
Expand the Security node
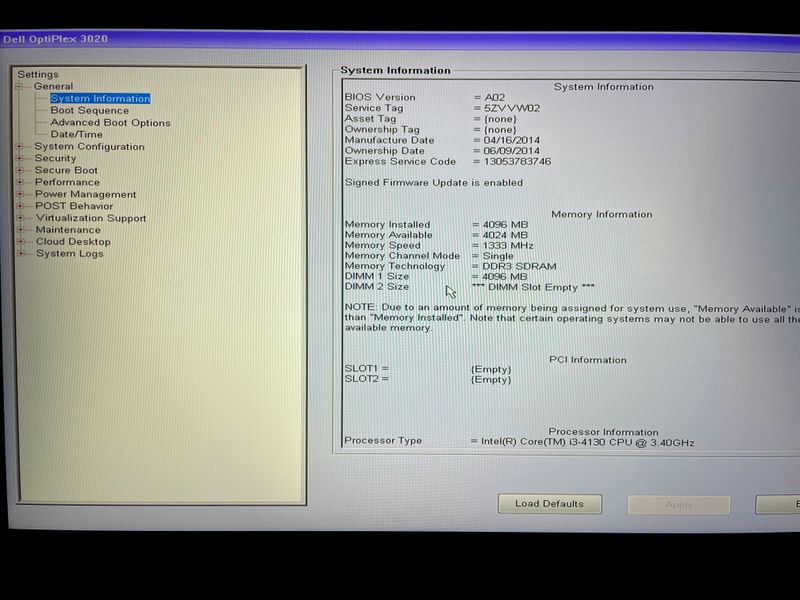[x=20, y=158]
